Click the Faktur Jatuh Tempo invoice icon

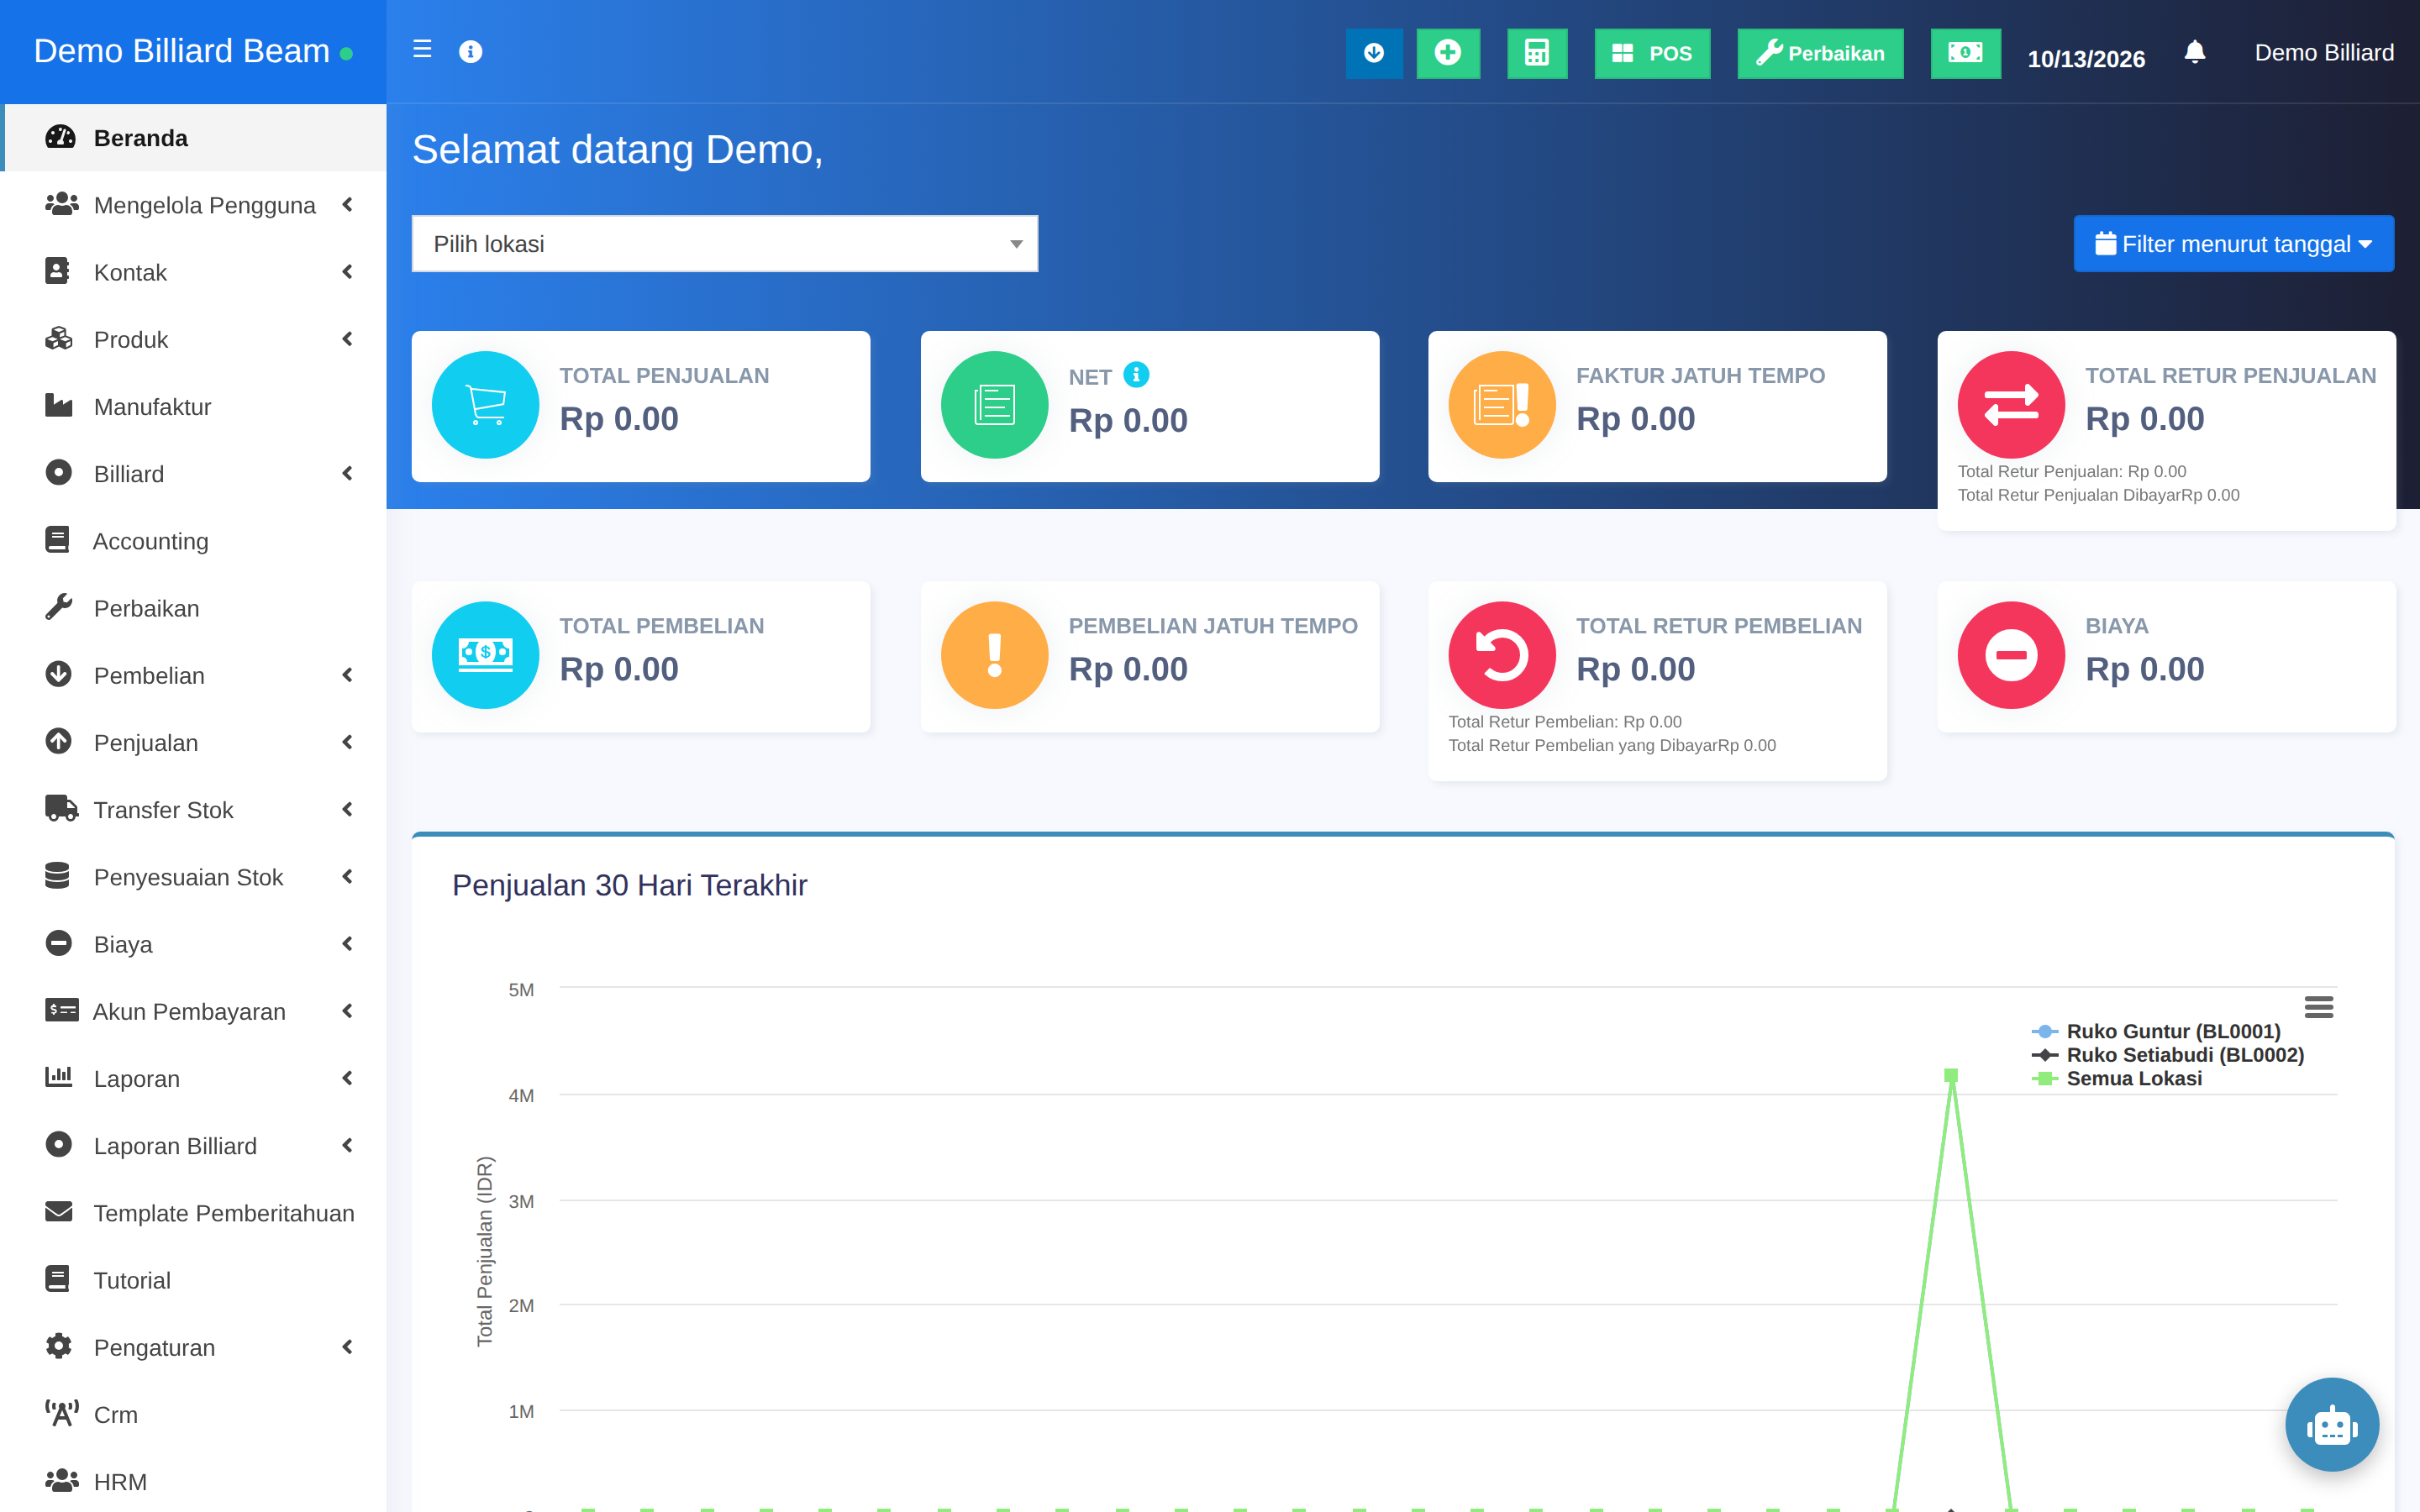point(1502,405)
